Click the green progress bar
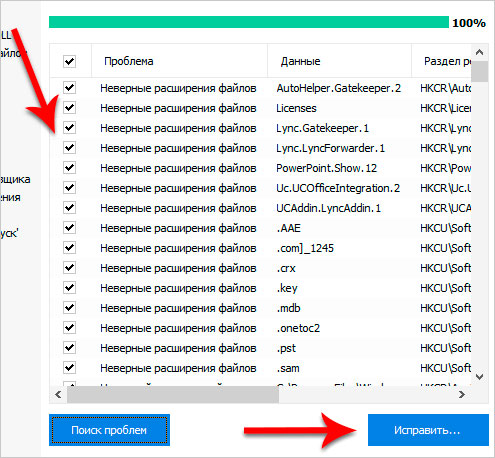Viewport: 495px width, 458px height. [x=249, y=22]
